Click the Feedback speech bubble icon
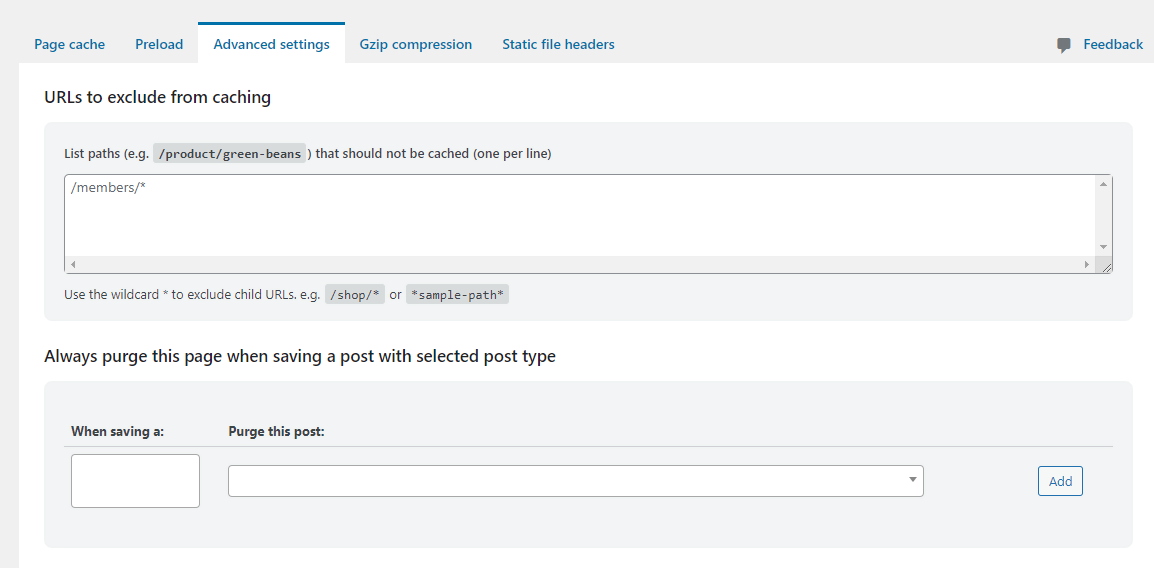1154x568 pixels. 1064,45
